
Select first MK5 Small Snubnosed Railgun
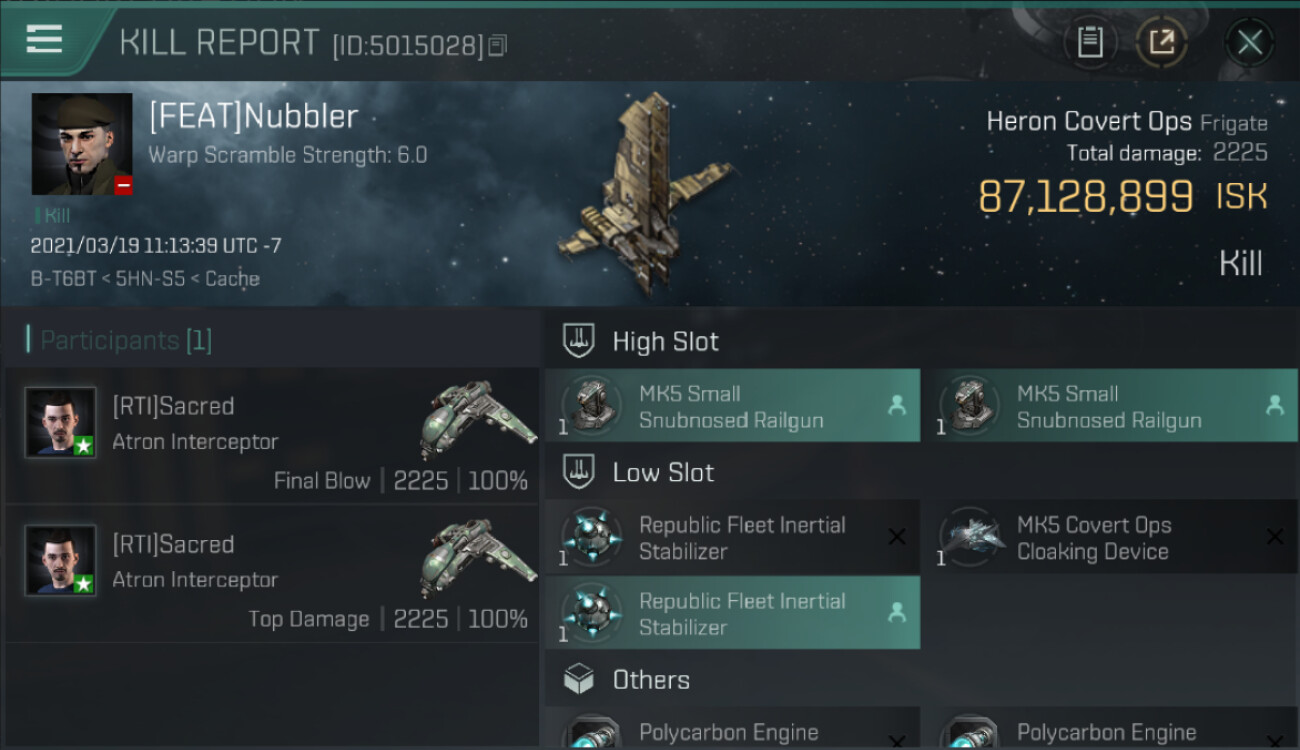pos(732,406)
